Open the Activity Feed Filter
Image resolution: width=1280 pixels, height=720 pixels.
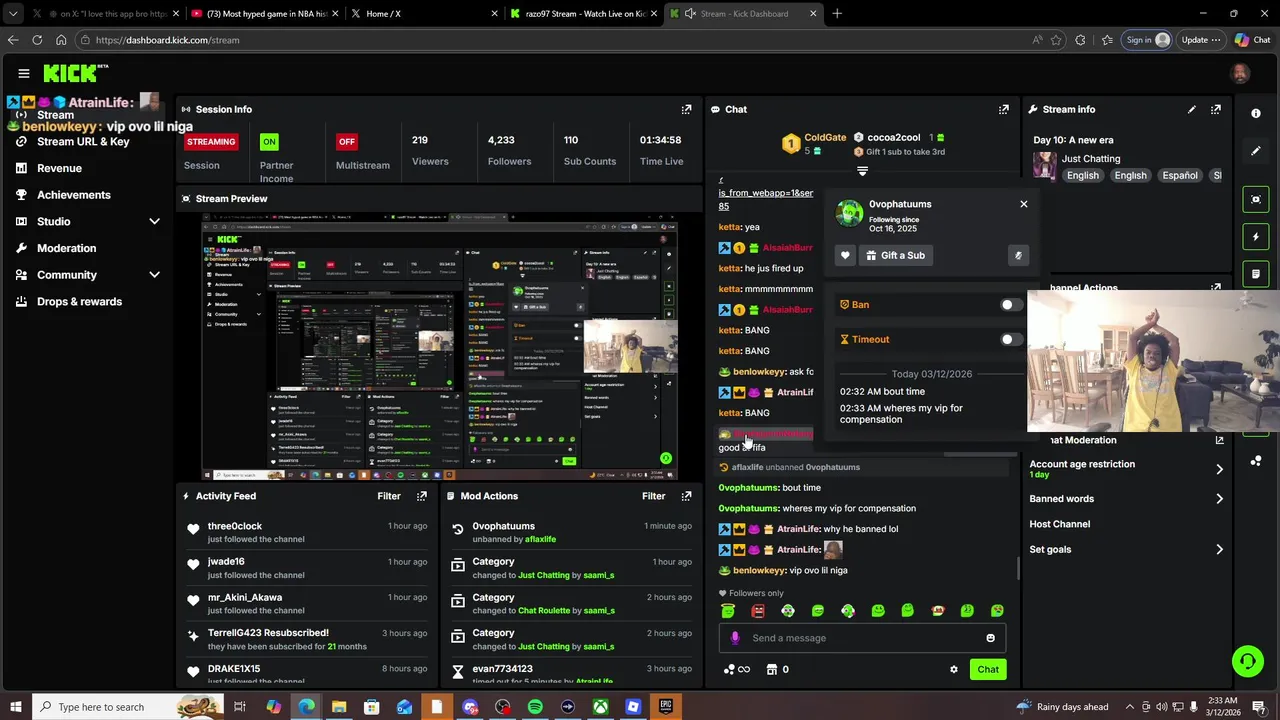[x=389, y=496]
